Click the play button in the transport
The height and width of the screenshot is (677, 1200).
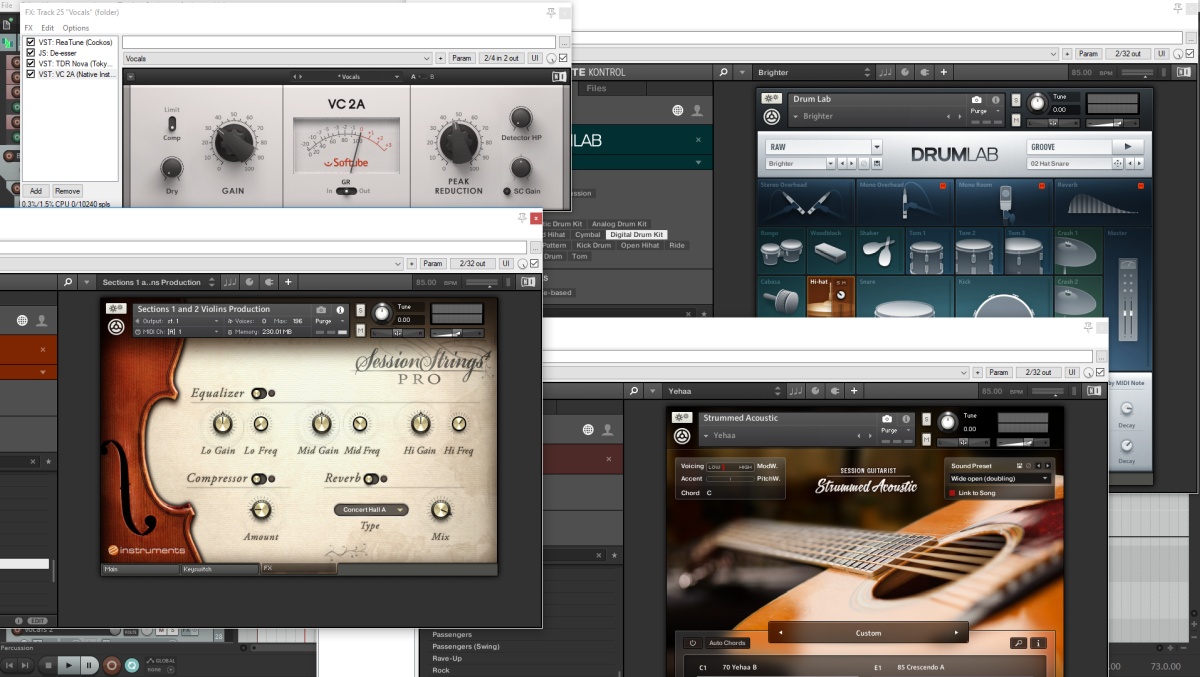pos(68,665)
